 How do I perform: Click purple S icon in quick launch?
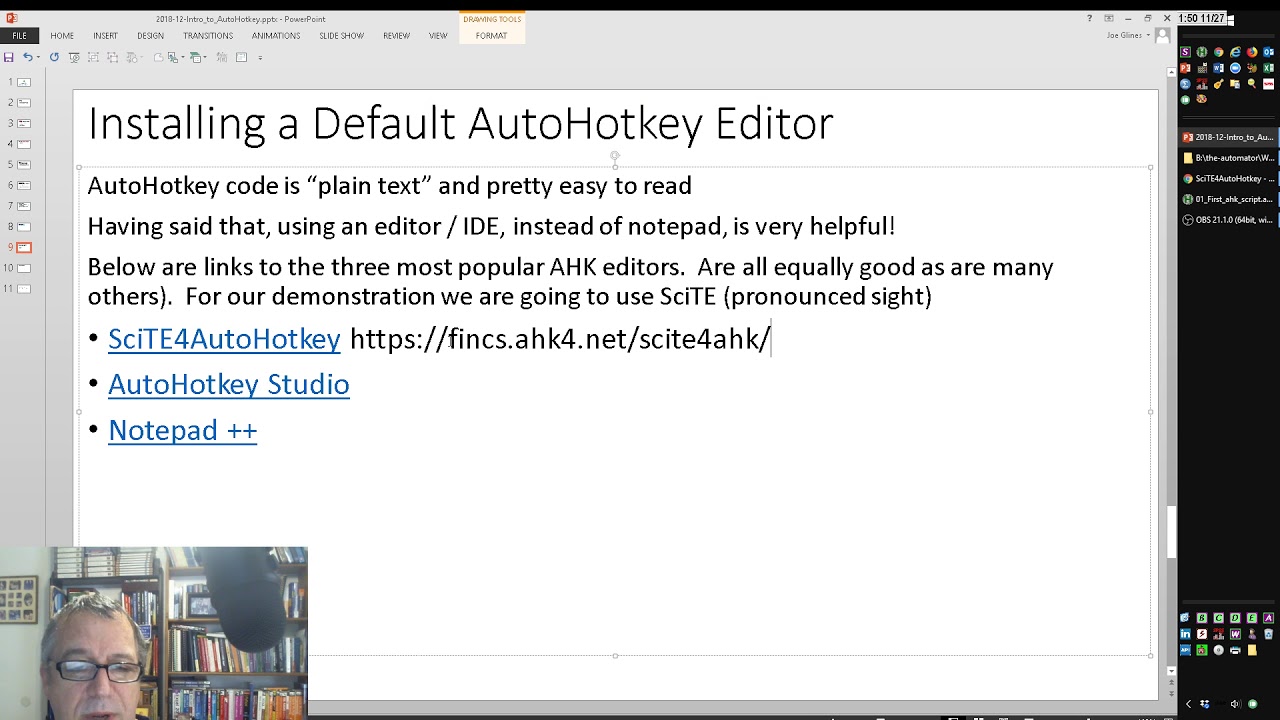click(x=1185, y=52)
